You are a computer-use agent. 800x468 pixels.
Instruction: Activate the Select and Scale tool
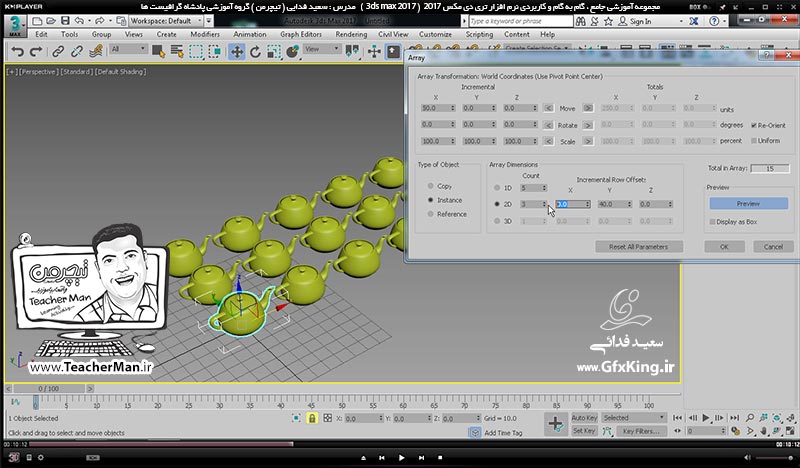tap(274, 52)
